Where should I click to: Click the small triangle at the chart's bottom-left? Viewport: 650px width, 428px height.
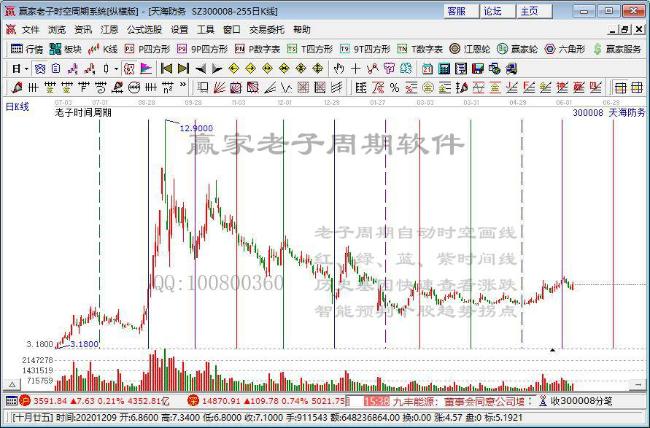pos(12,384)
